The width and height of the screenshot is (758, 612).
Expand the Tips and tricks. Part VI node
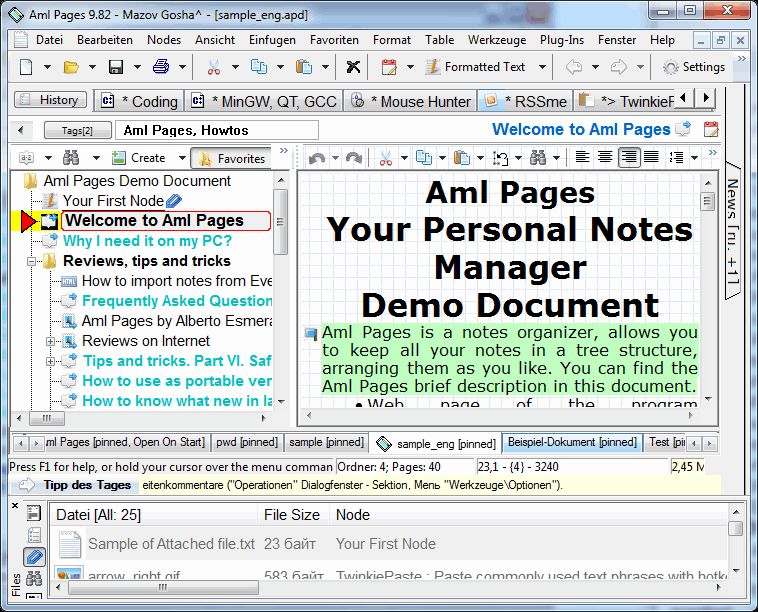50,361
